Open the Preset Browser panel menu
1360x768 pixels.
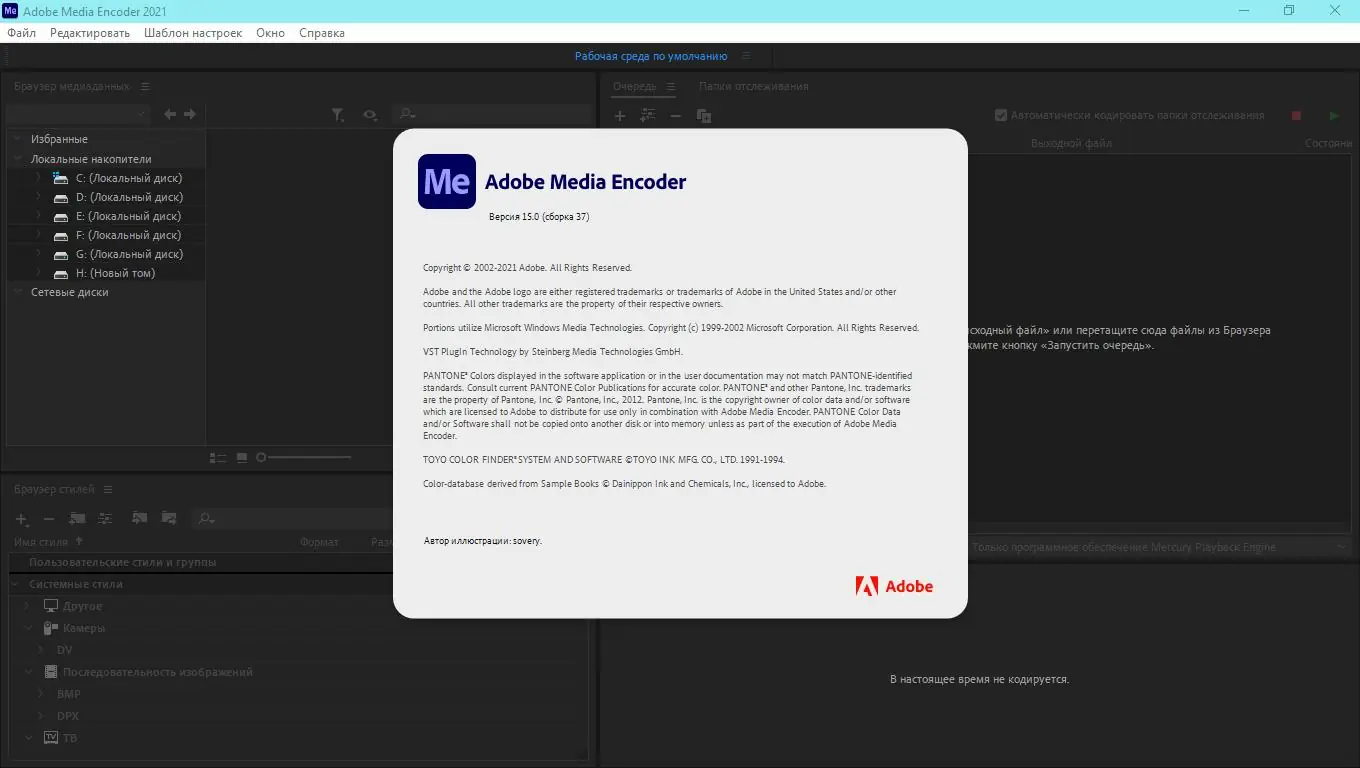click(x=108, y=489)
